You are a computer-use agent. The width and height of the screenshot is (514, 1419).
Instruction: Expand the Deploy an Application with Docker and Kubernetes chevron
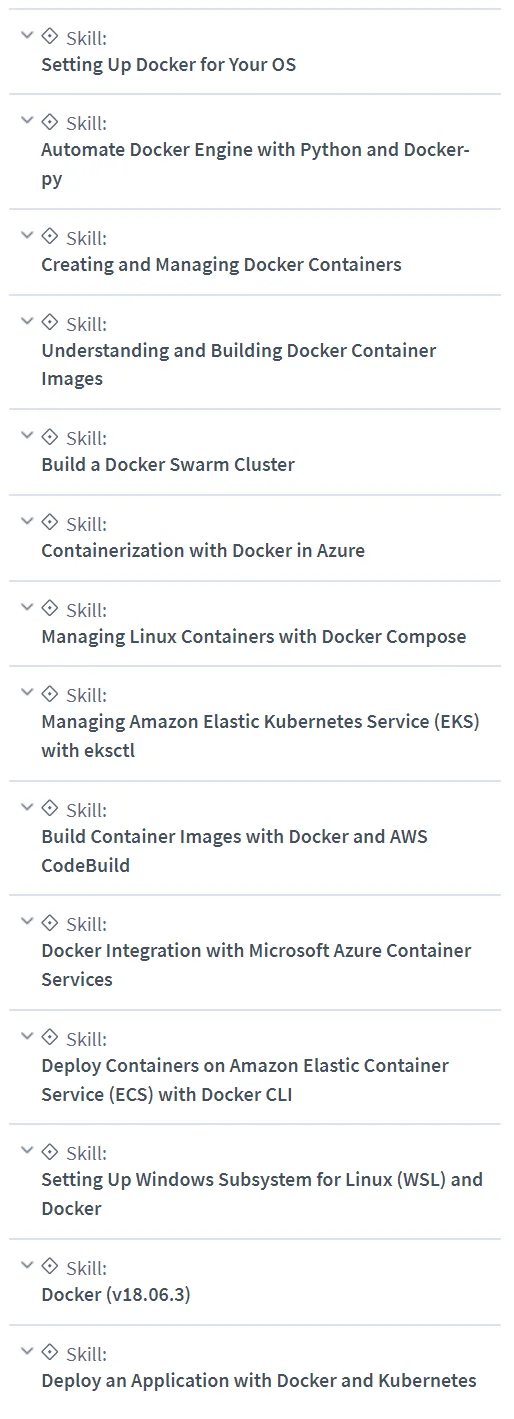coord(27,1352)
